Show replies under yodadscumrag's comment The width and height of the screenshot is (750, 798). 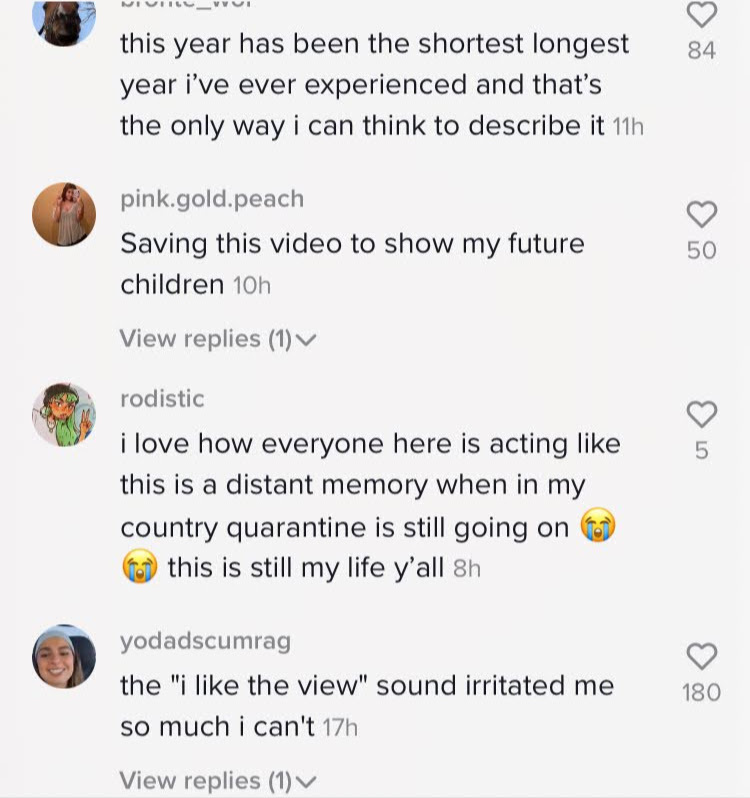click(217, 780)
